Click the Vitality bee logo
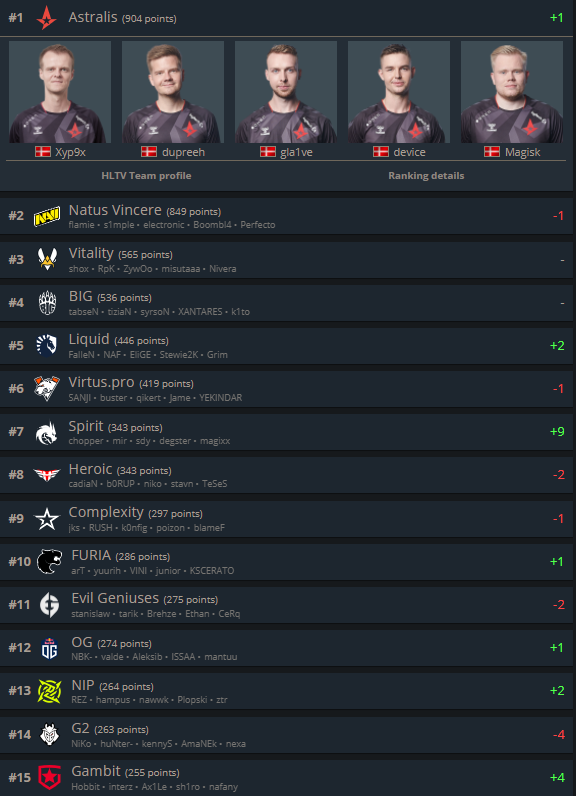 [47, 259]
